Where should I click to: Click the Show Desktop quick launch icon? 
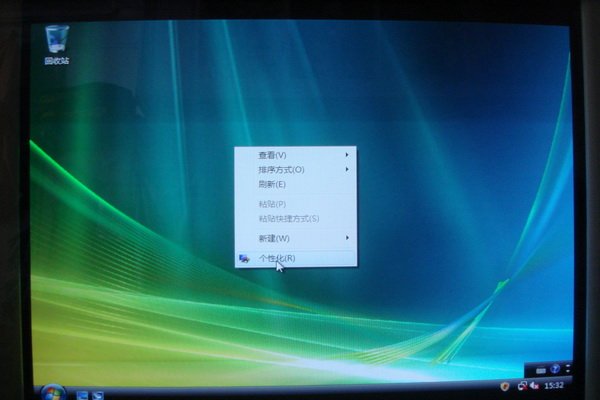(x=82, y=395)
